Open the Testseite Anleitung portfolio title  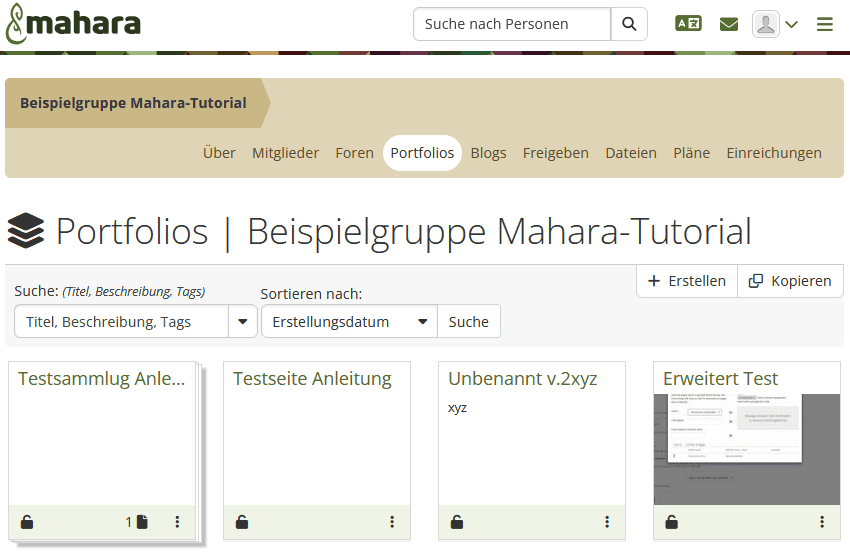tap(312, 378)
